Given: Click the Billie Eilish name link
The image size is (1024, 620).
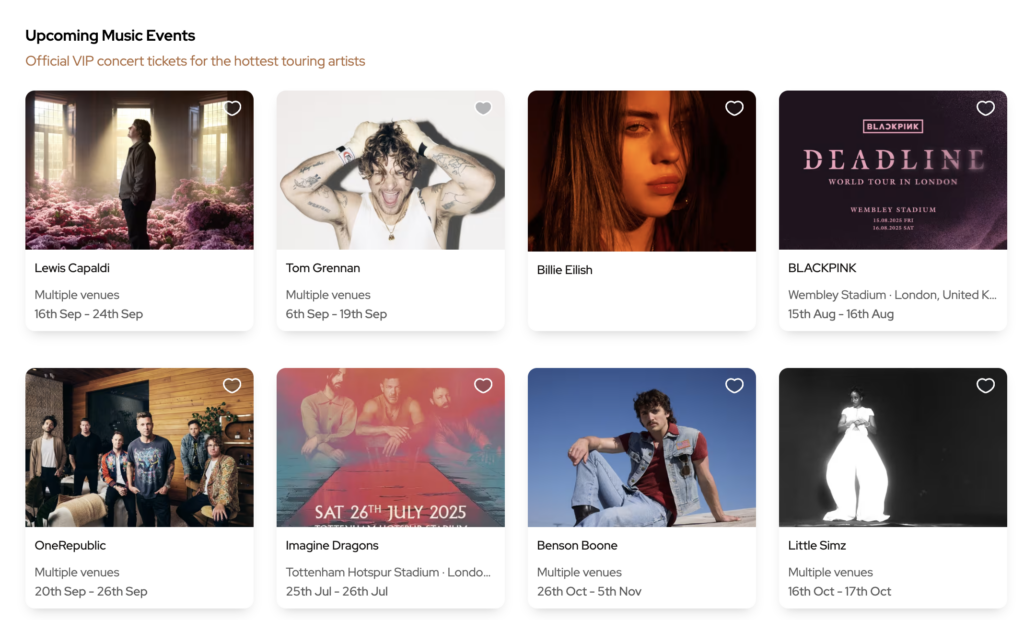Looking at the screenshot, I should pos(565,269).
